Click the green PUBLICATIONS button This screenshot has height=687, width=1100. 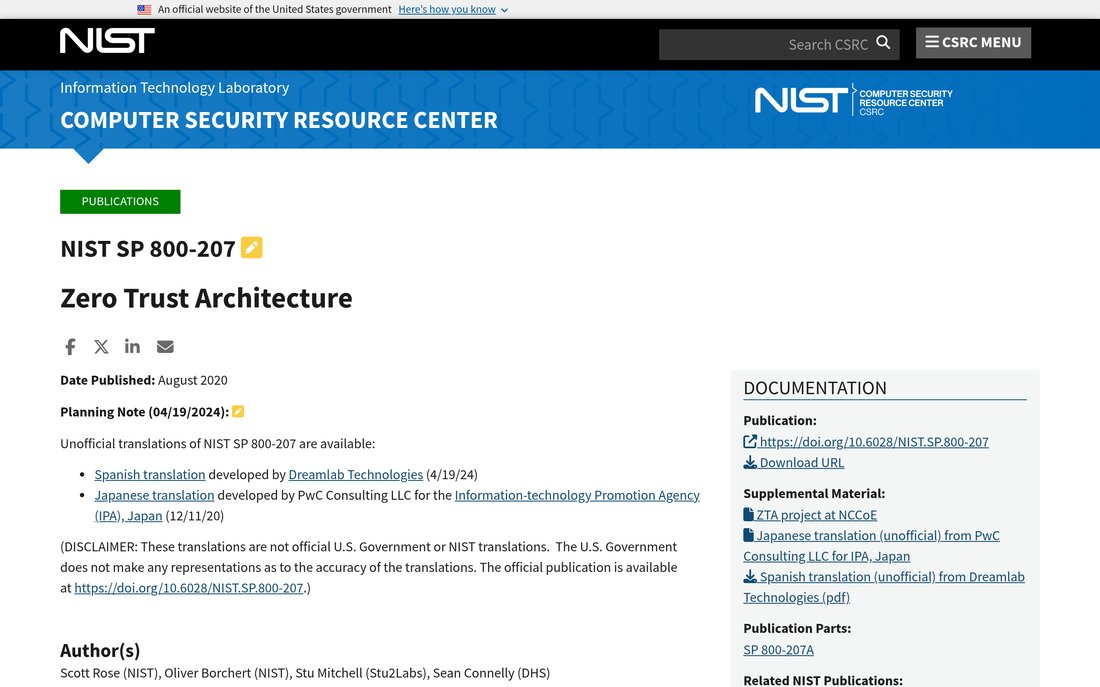click(120, 201)
